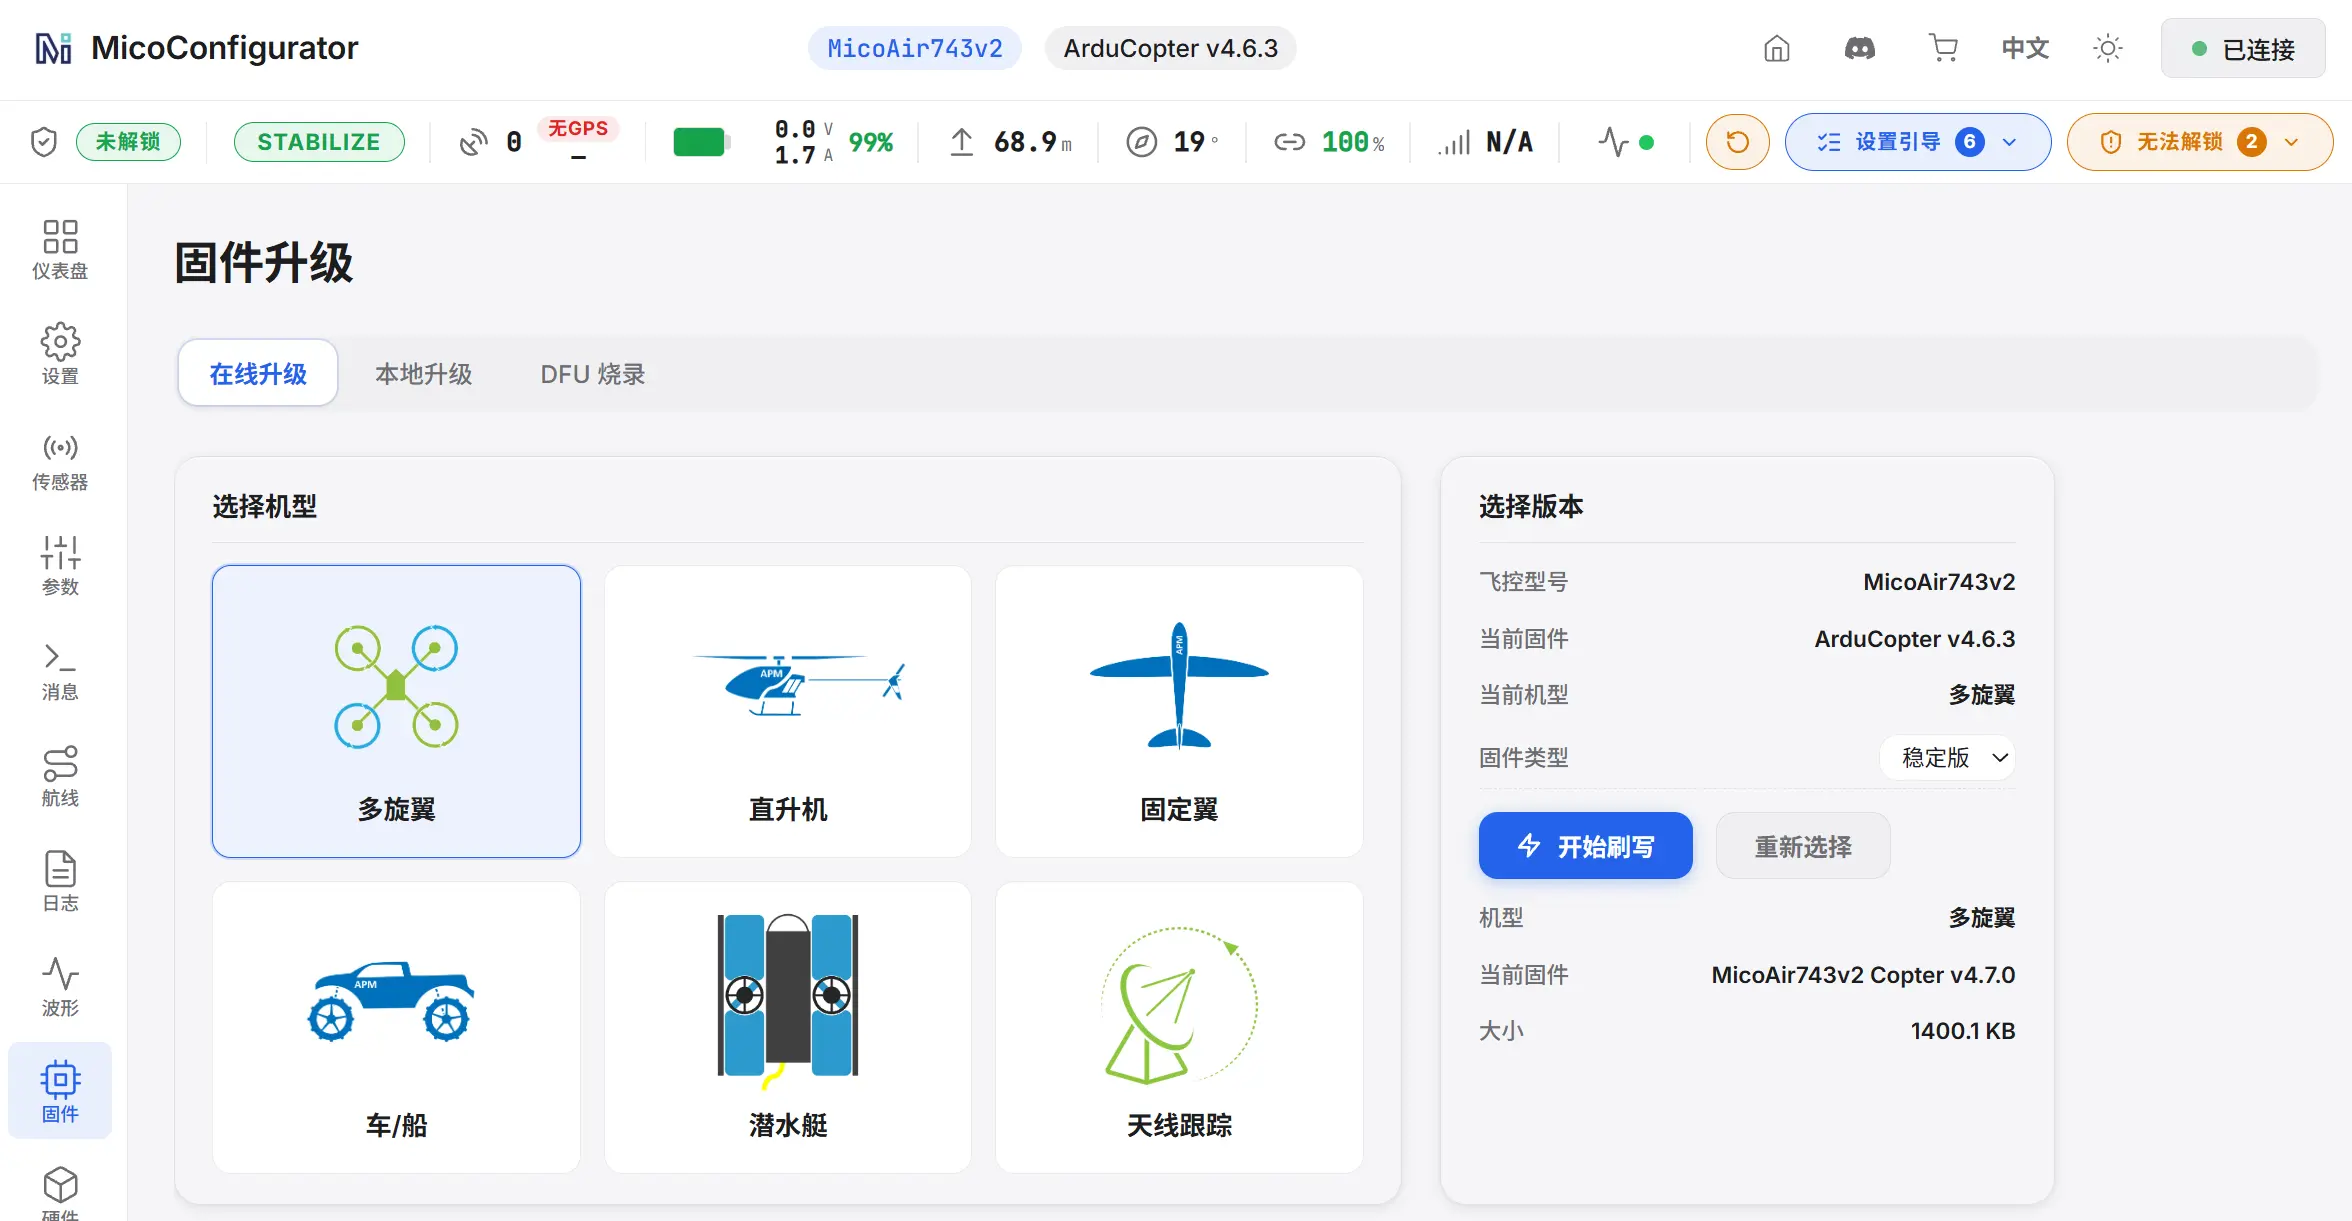Click the ArduCopter v4.6.3 firmware badge
Viewport: 2352px width, 1221px height.
pyautogui.click(x=1171, y=48)
